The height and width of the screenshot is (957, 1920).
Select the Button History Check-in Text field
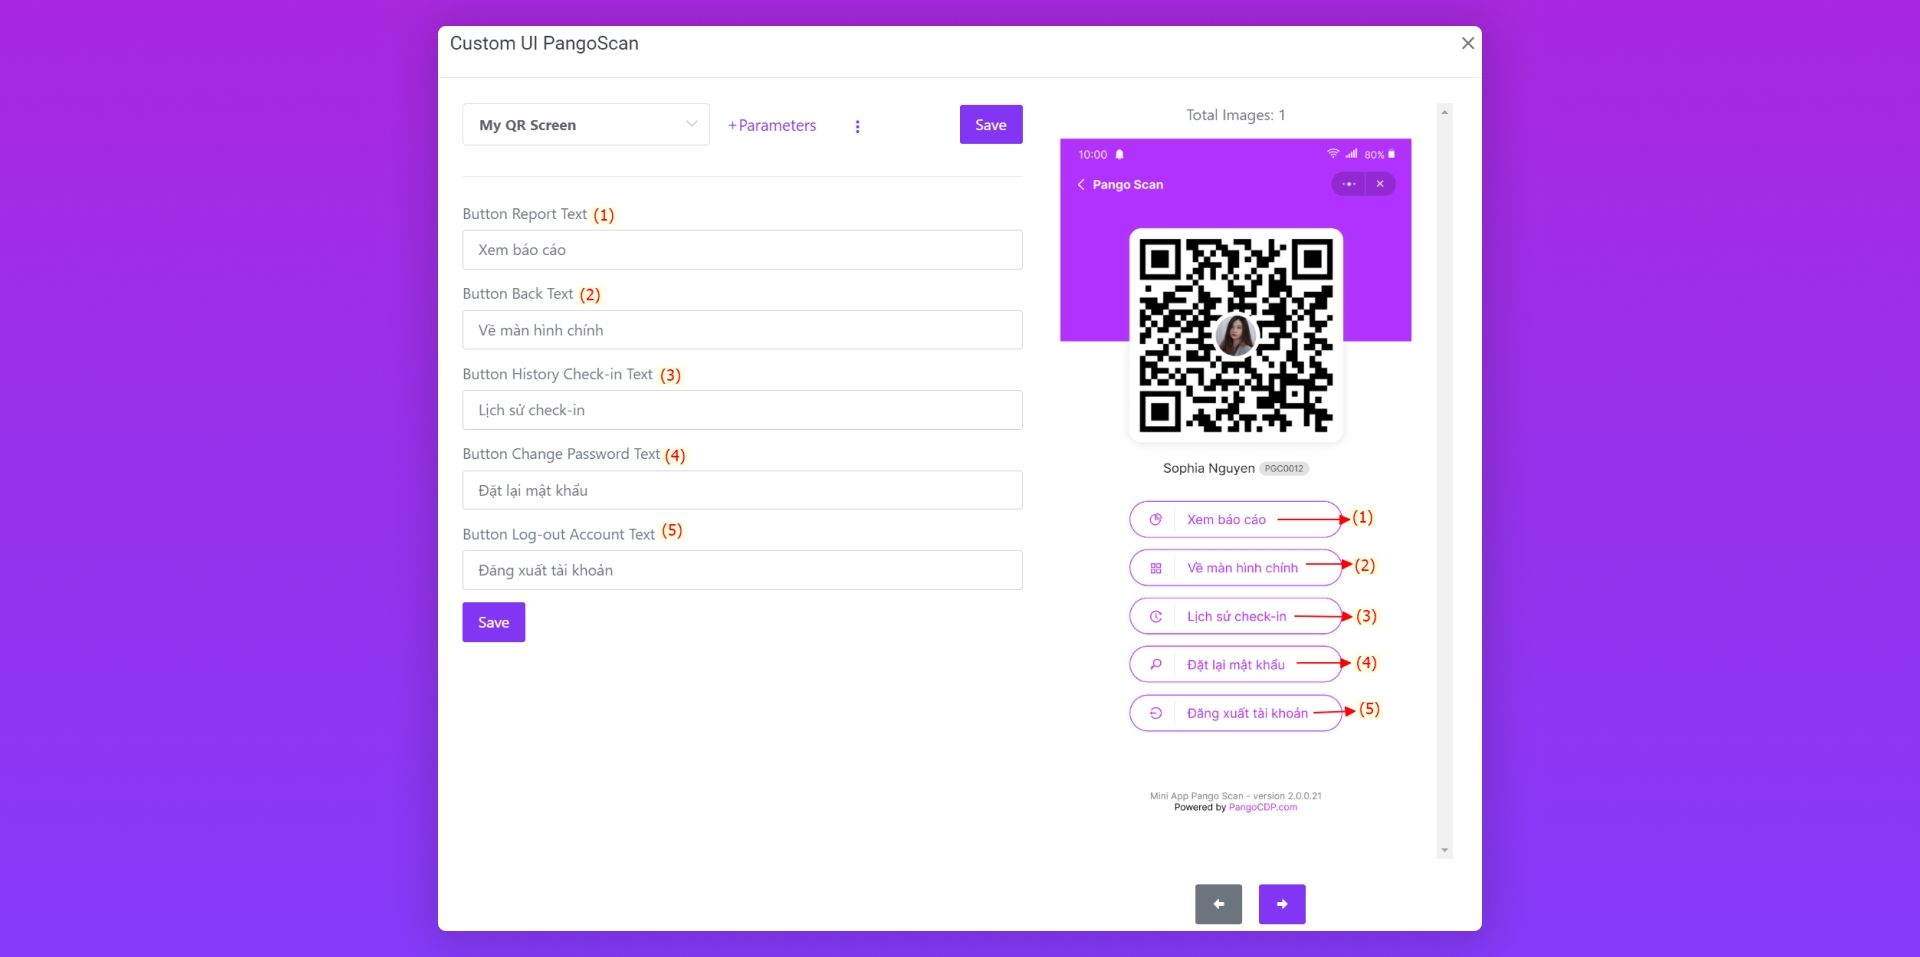pyautogui.click(x=742, y=410)
